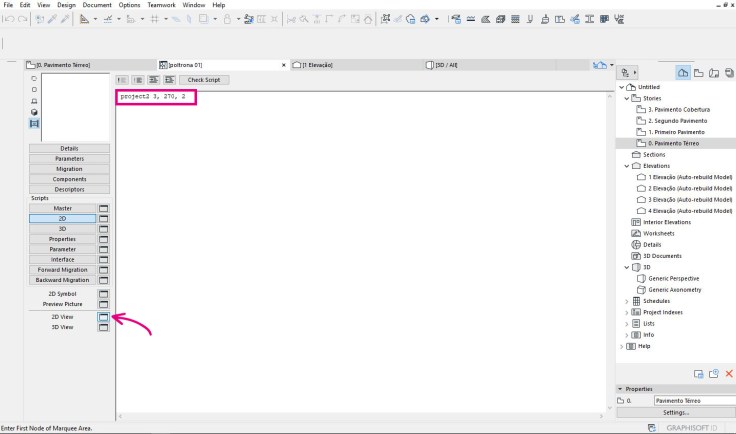This screenshot has height=434, width=736.
Task: Open 3D View in separate window
Action: click(103, 327)
